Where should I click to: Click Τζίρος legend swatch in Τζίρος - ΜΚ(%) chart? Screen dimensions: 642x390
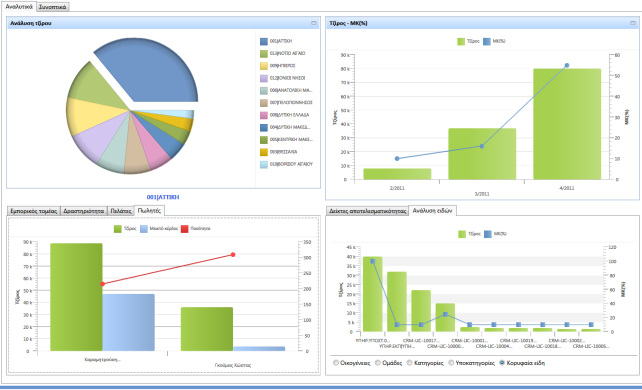(461, 41)
